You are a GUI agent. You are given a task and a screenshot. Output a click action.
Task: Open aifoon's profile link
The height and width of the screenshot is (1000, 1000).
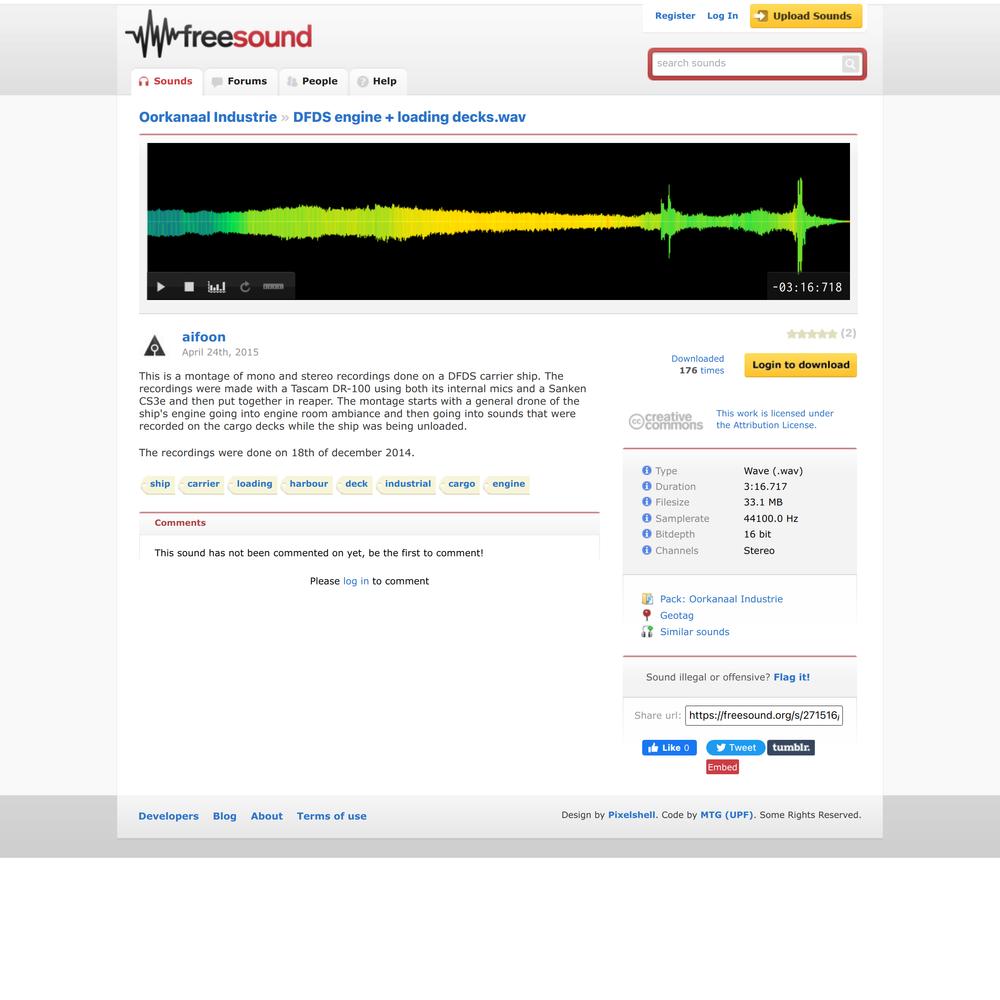click(x=203, y=337)
